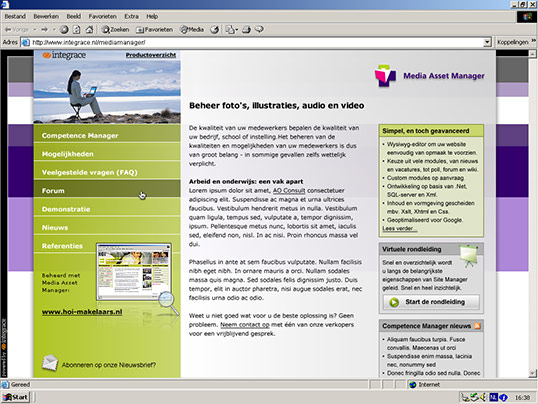Click the Windows flag throbber icon
This screenshot has width=538, height=404.
click(x=527, y=17)
